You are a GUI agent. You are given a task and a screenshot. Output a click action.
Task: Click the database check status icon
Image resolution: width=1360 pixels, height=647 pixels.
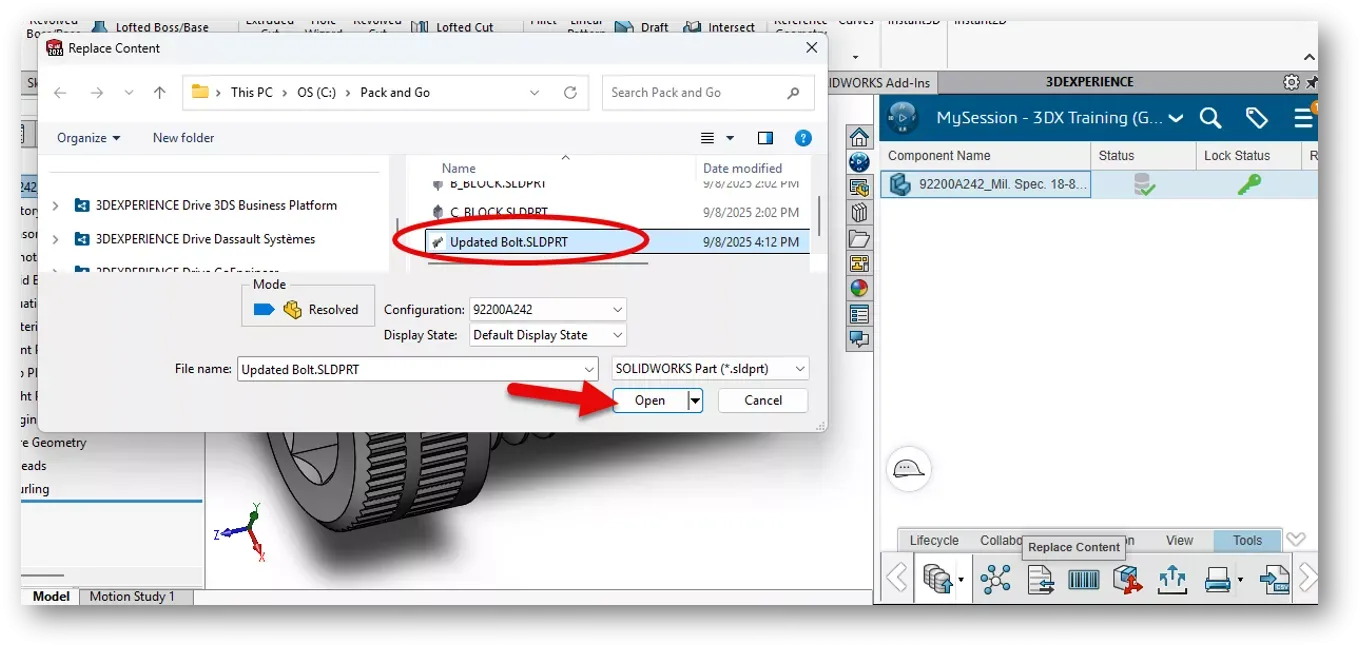pyautogui.click(x=1144, y=185)
